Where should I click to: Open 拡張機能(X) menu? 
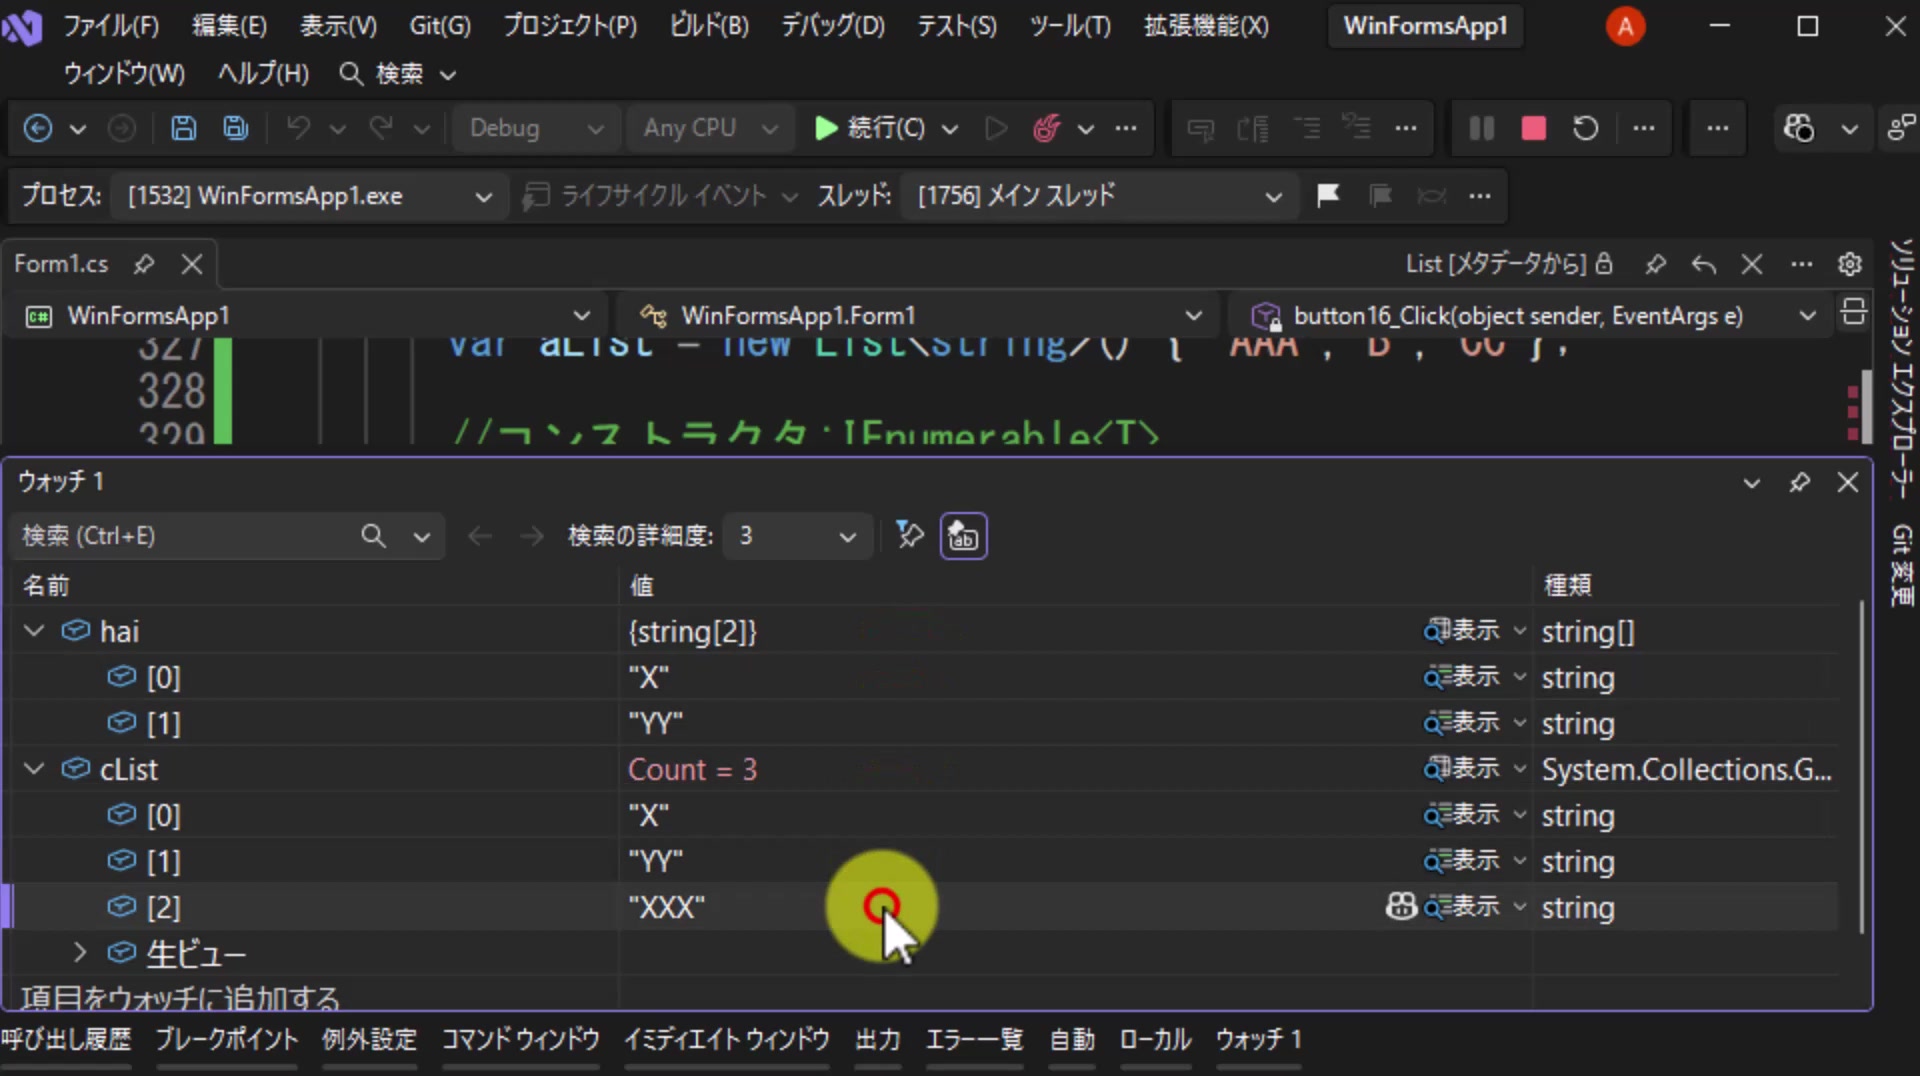click(x=1206, y=26)
